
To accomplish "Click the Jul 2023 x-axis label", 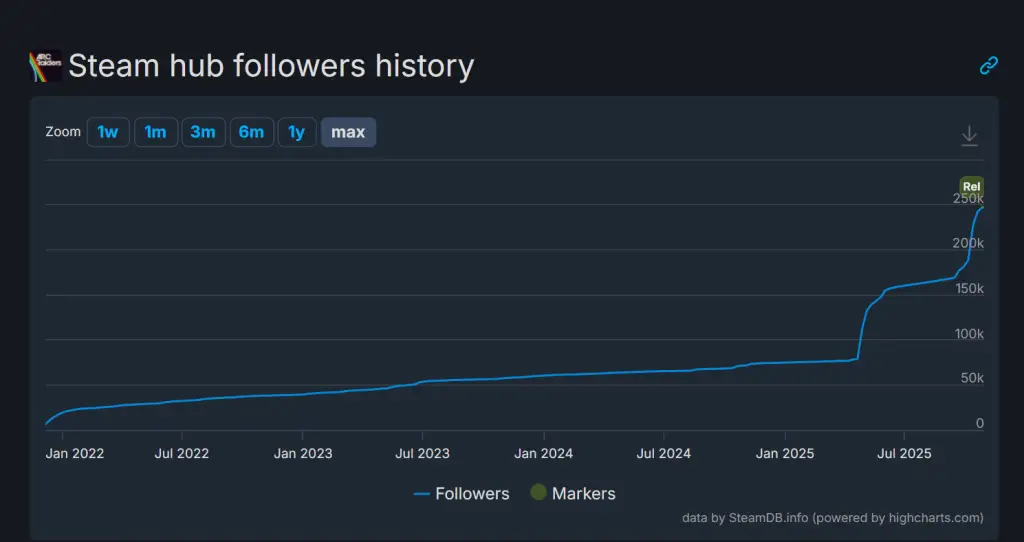I will tap(422, 453).
